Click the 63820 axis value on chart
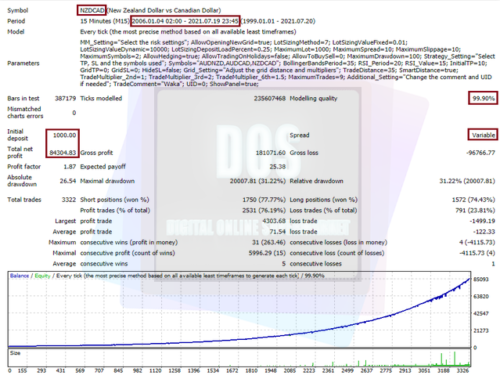This screenshot has width=500, height=379. pyautogui.click(x=481, y=296)
